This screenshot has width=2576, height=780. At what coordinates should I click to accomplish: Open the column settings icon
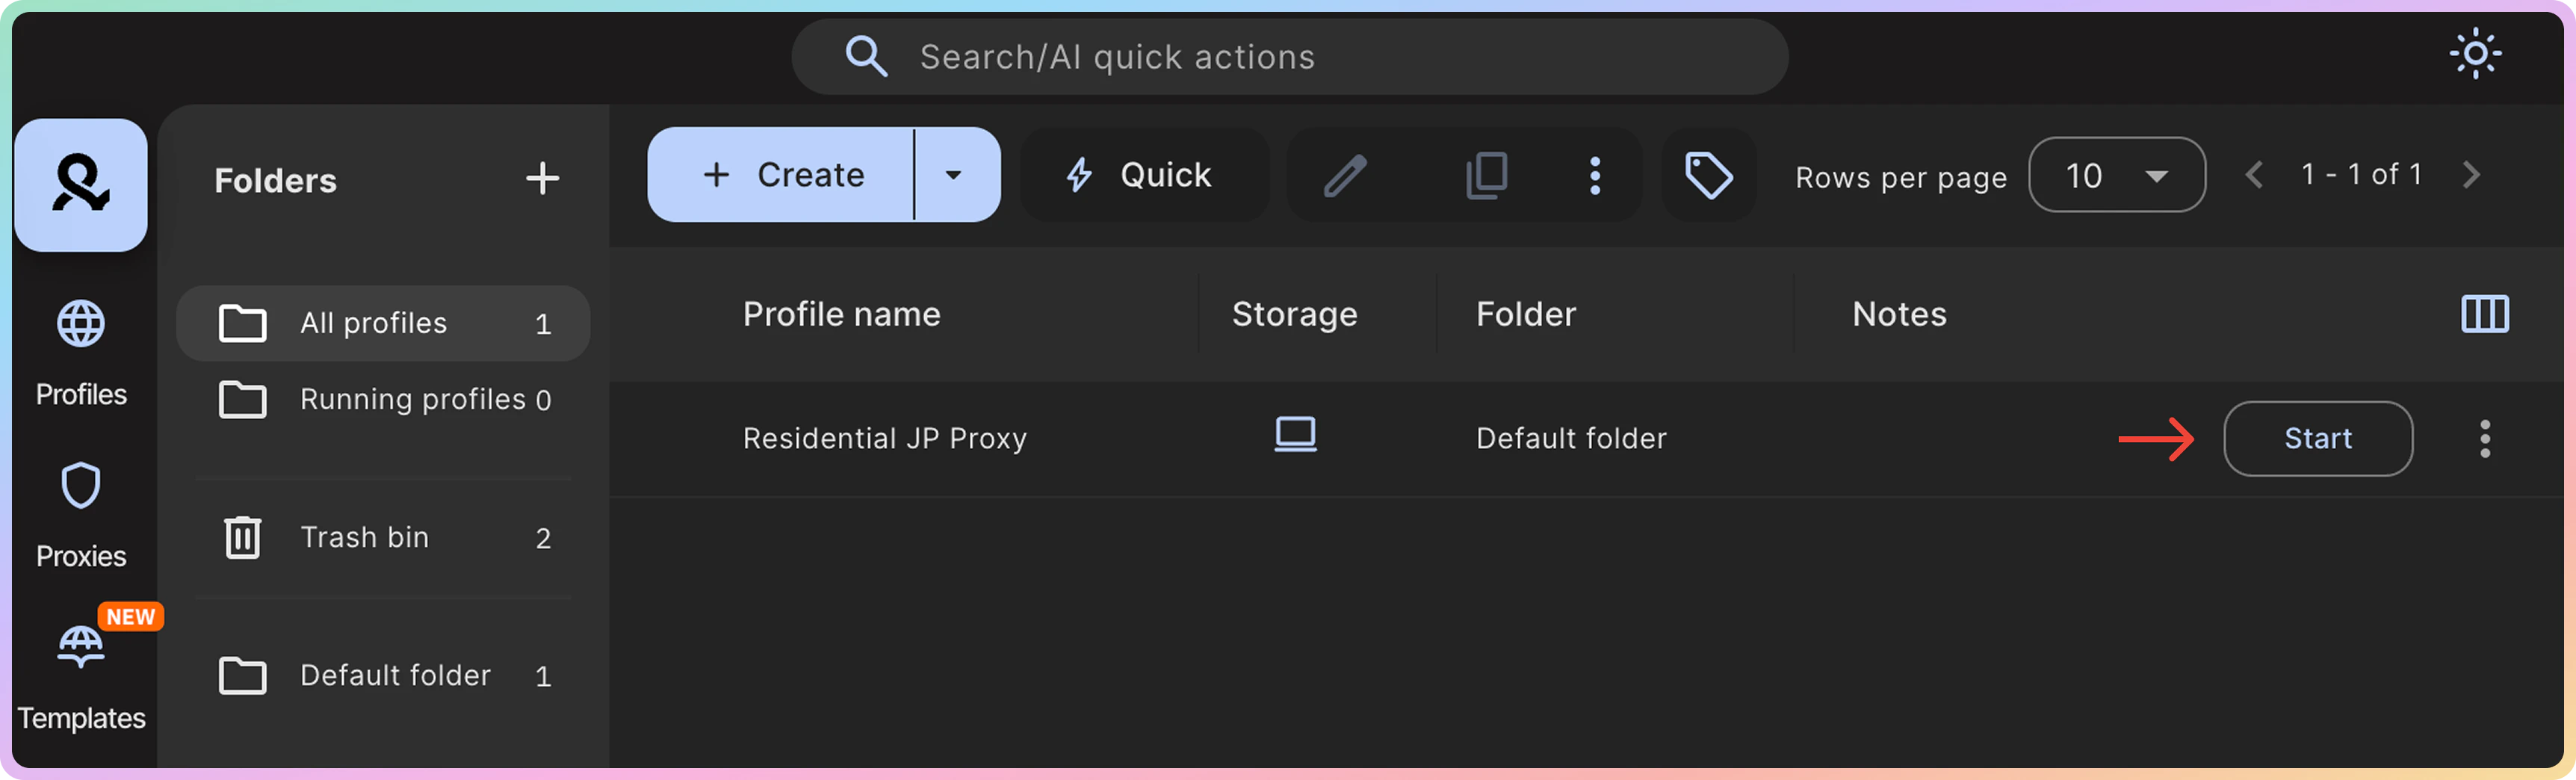(2484, 314)
